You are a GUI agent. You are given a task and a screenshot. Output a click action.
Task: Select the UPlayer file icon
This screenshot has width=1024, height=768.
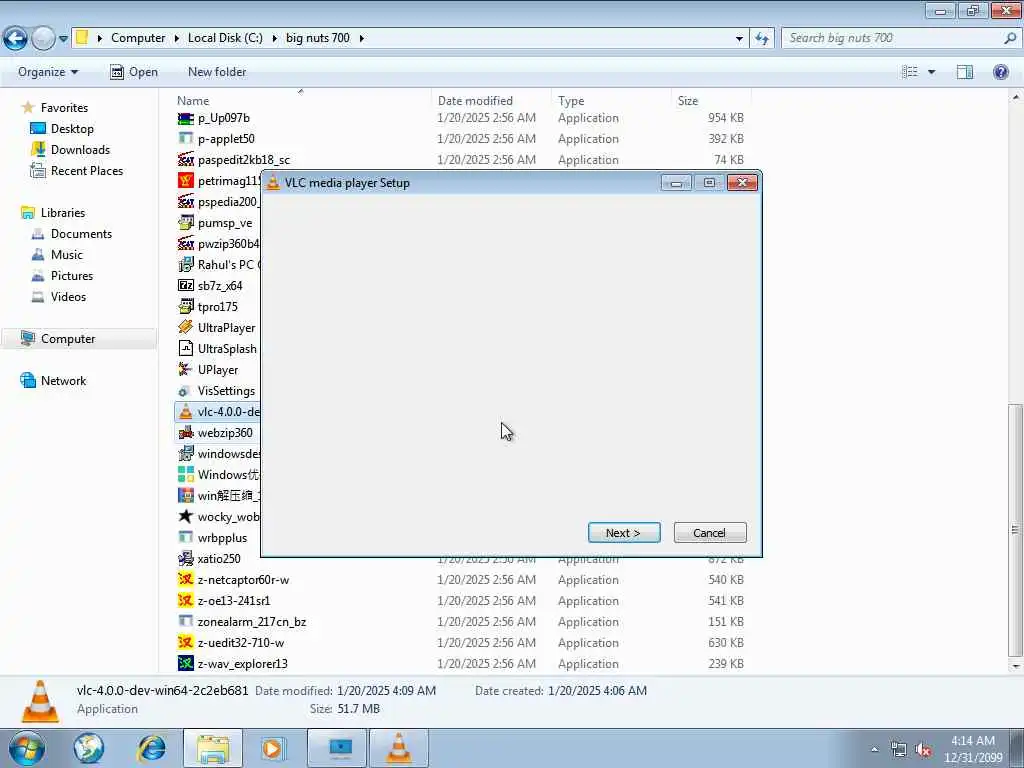click(185, 370)
